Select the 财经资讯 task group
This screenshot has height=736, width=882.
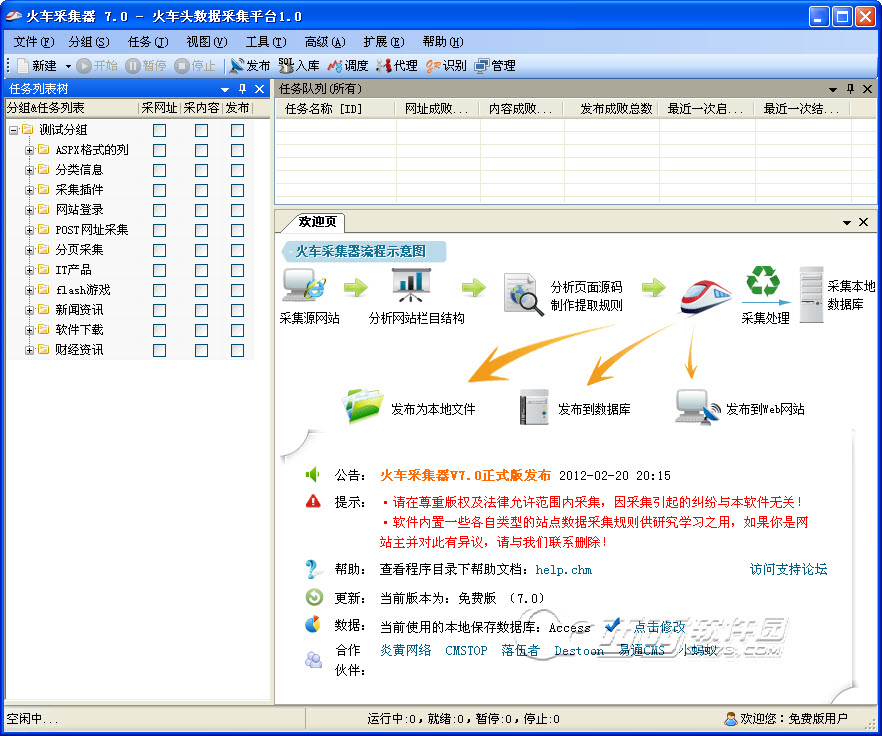click(x=79, y=350)
